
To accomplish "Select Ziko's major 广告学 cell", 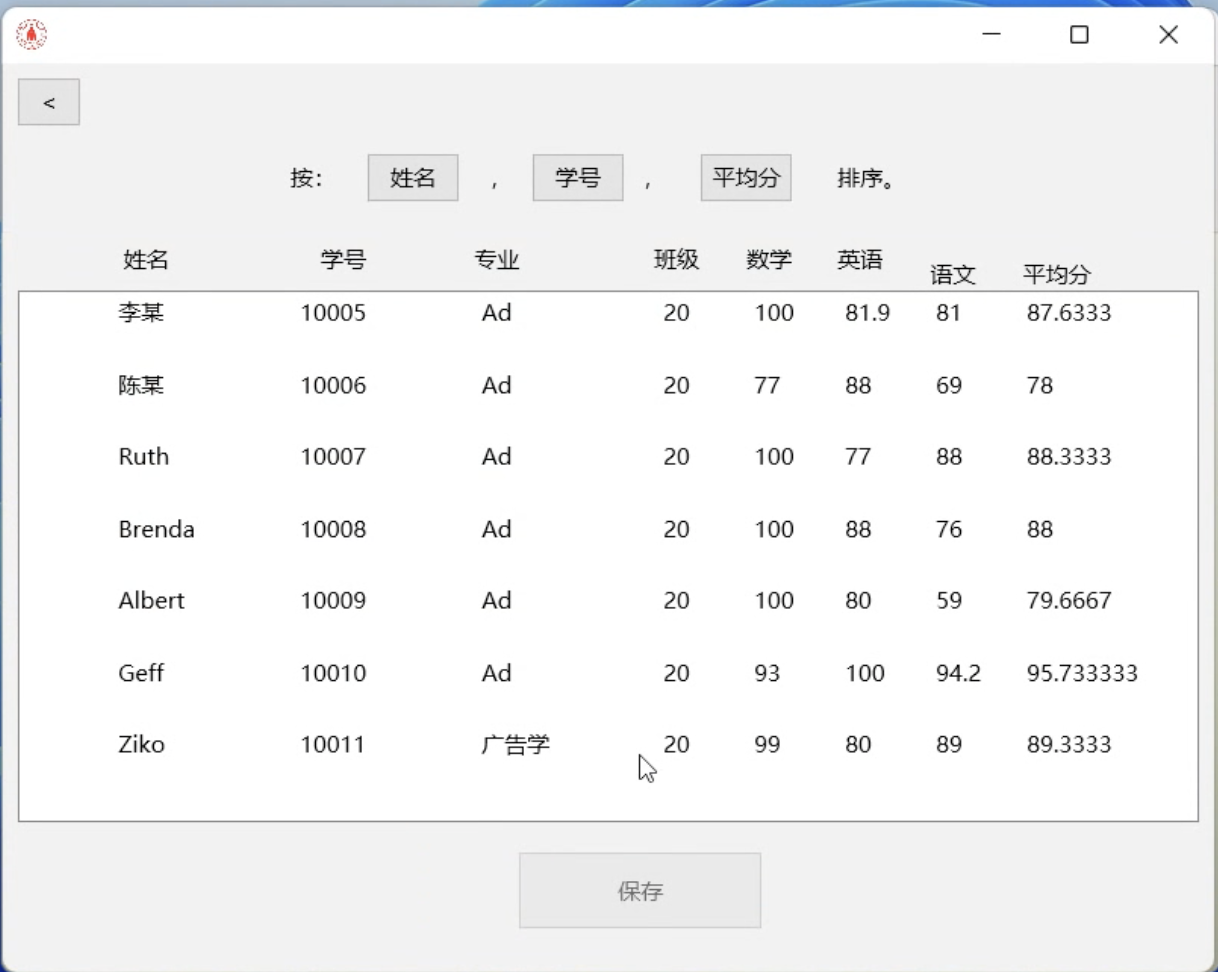I will pyautogui.click(x=516, y=745).
